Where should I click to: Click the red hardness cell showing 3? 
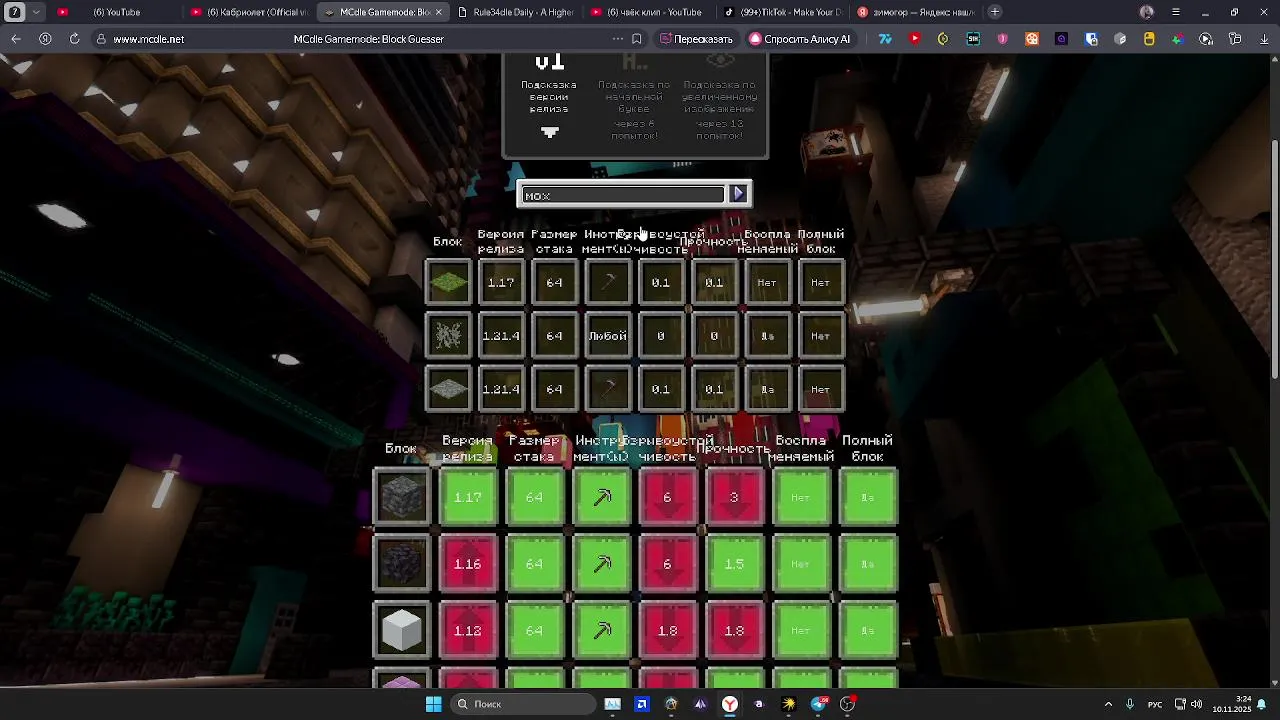(x=734, y=497)
